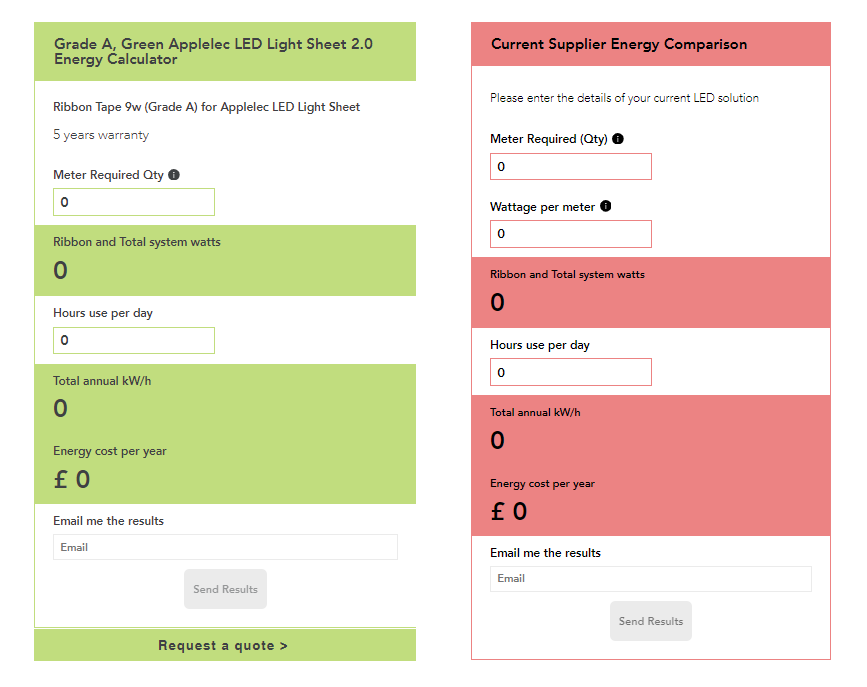Click red Total annual kW/h result value
The height and width of the screenshot is (687, 867).
click(x=497, y=440)
